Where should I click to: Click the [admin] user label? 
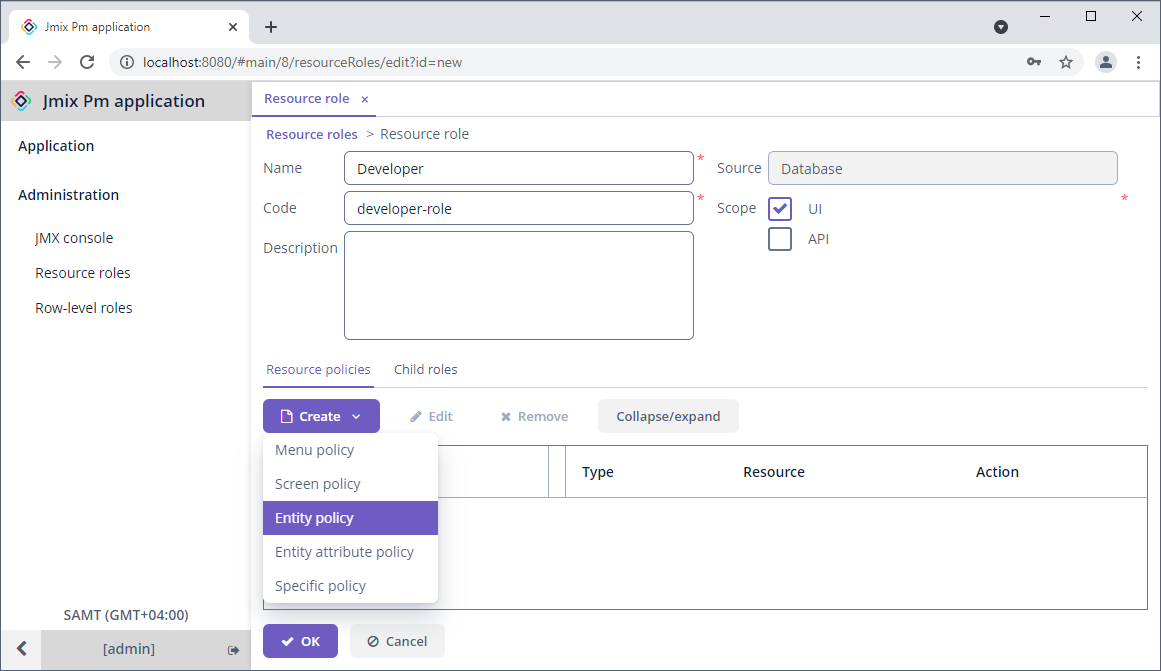click(x=129, y=649)
